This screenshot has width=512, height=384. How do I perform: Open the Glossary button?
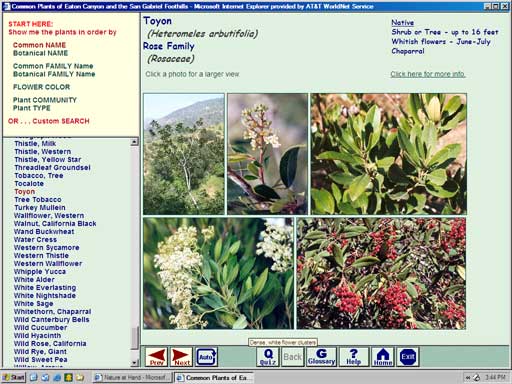321,357
